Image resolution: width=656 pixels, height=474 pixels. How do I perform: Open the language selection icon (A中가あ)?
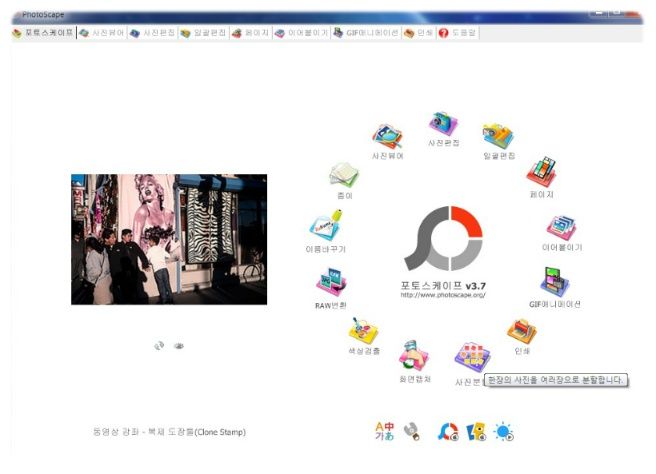pyautogui.click(x=384, y=431)
